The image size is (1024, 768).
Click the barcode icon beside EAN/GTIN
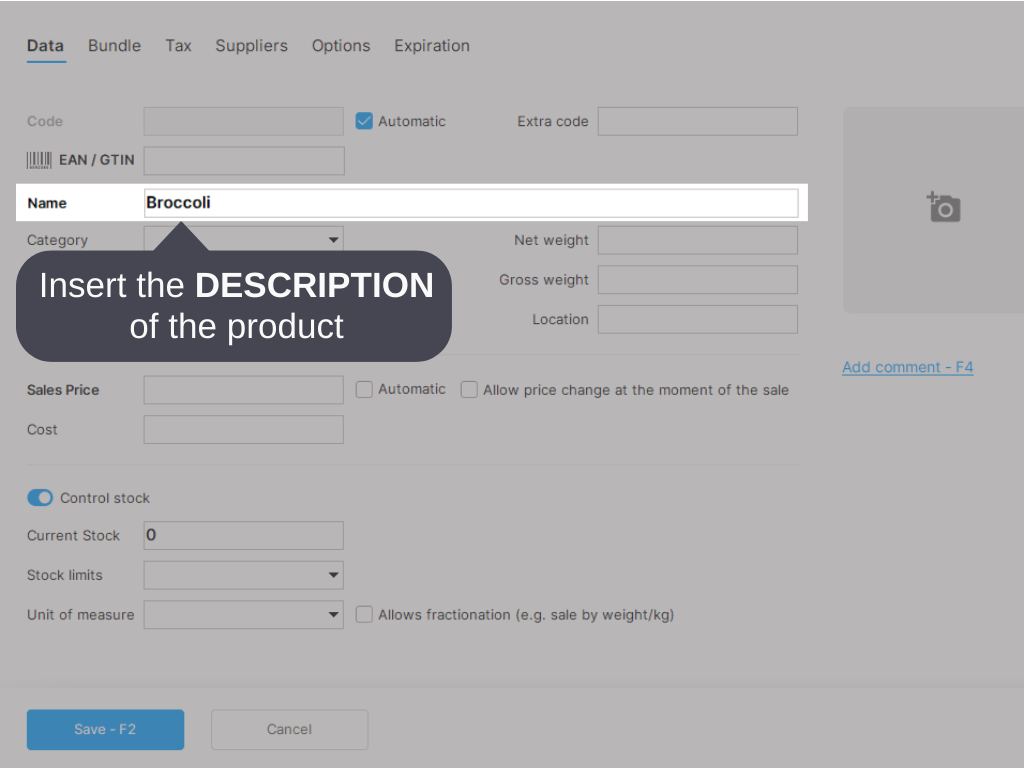(x=39, y=160)
